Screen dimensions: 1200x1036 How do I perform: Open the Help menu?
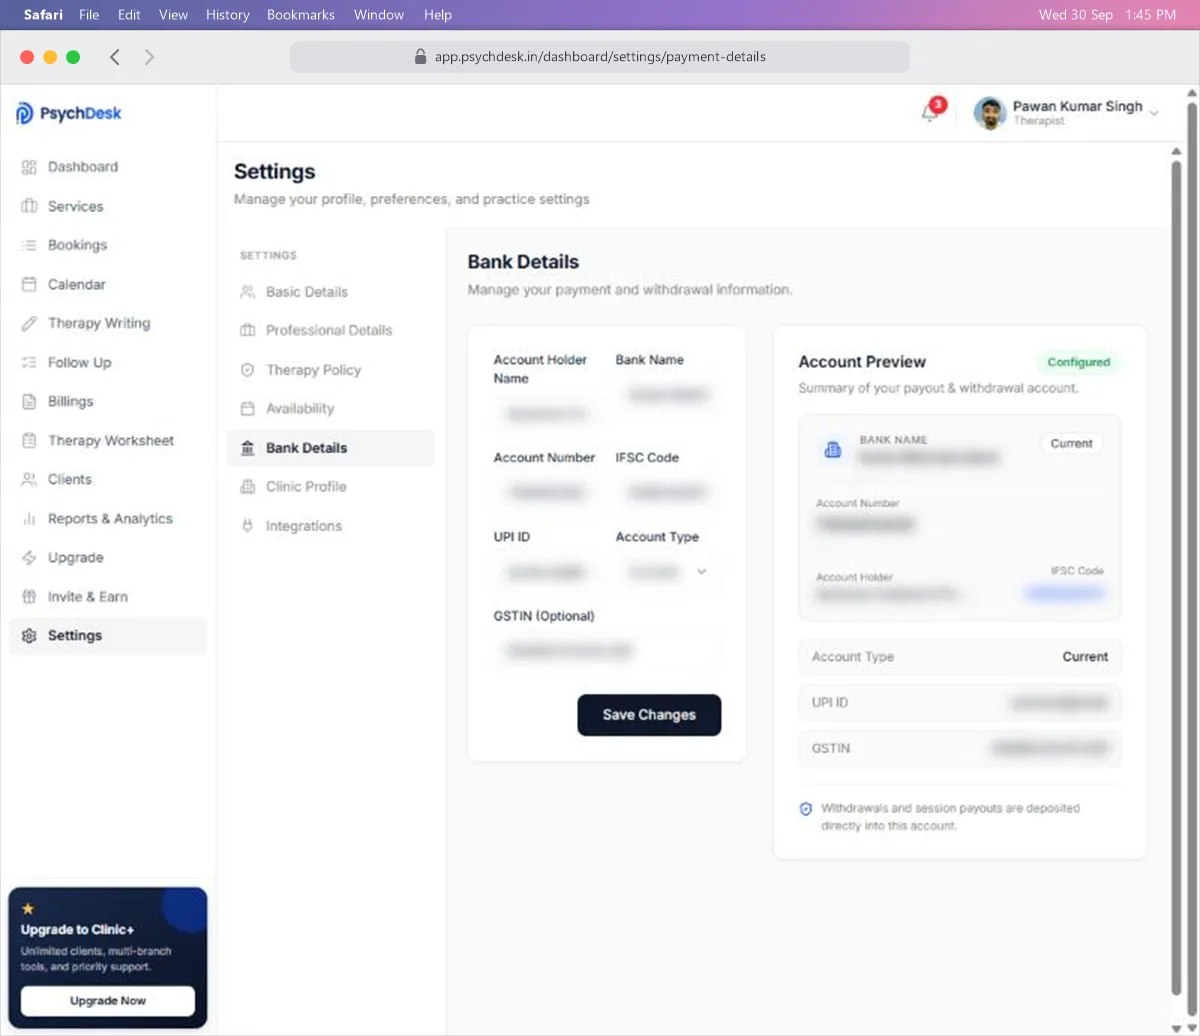point(438,15)
